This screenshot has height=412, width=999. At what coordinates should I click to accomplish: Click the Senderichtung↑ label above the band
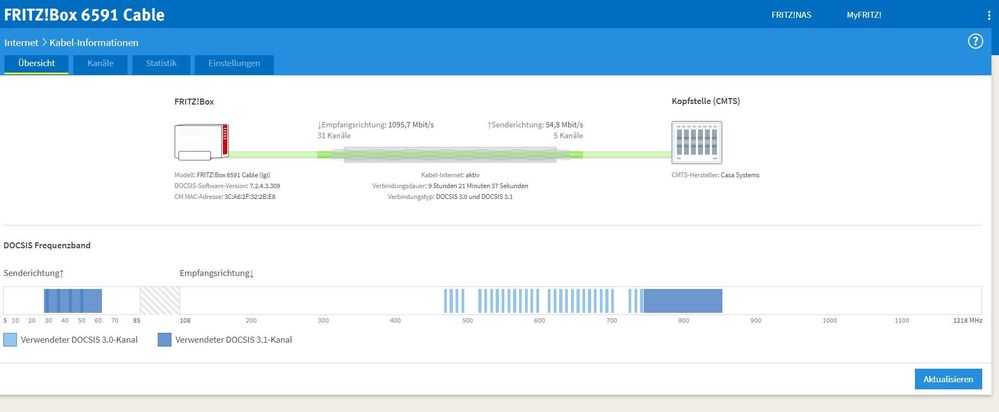[34, 273]
